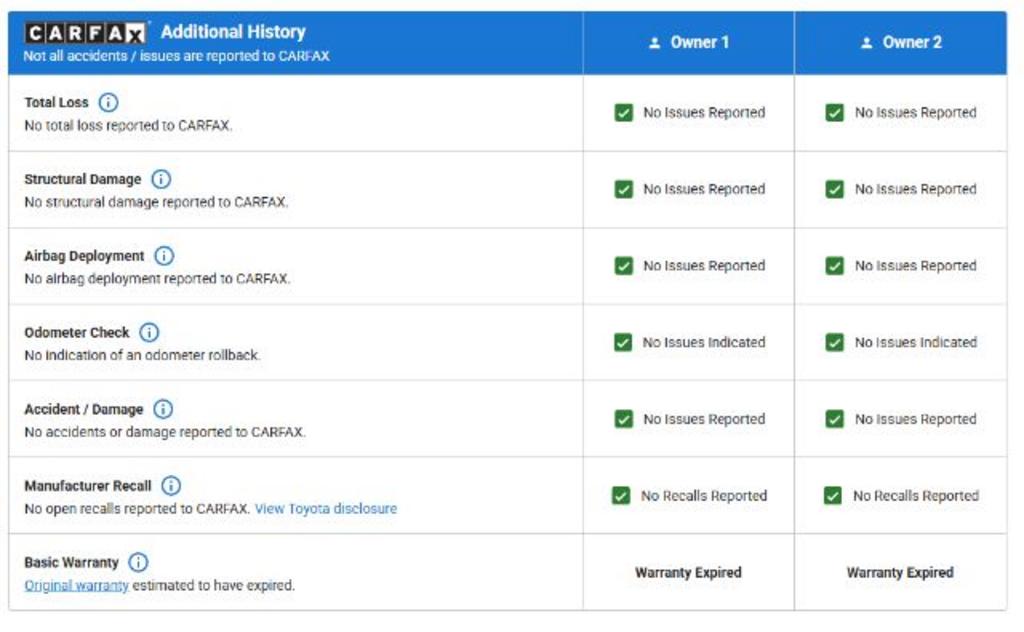This screenshot has height=632, width=1024.
Task: Click the Manufacturer Recall row title
Action: pyautogui.click(x=88, y=486)
